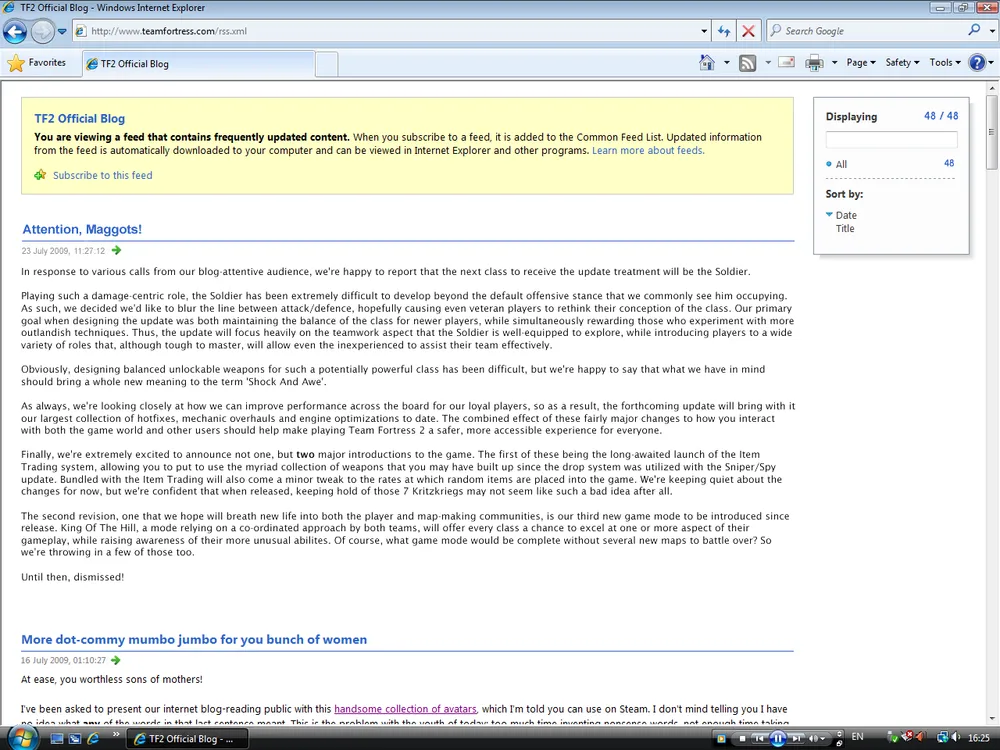Click the RSS feeds toolbar icon
Image resolution: width=1000 pixels, height=750 pixels.
[747, 62]
